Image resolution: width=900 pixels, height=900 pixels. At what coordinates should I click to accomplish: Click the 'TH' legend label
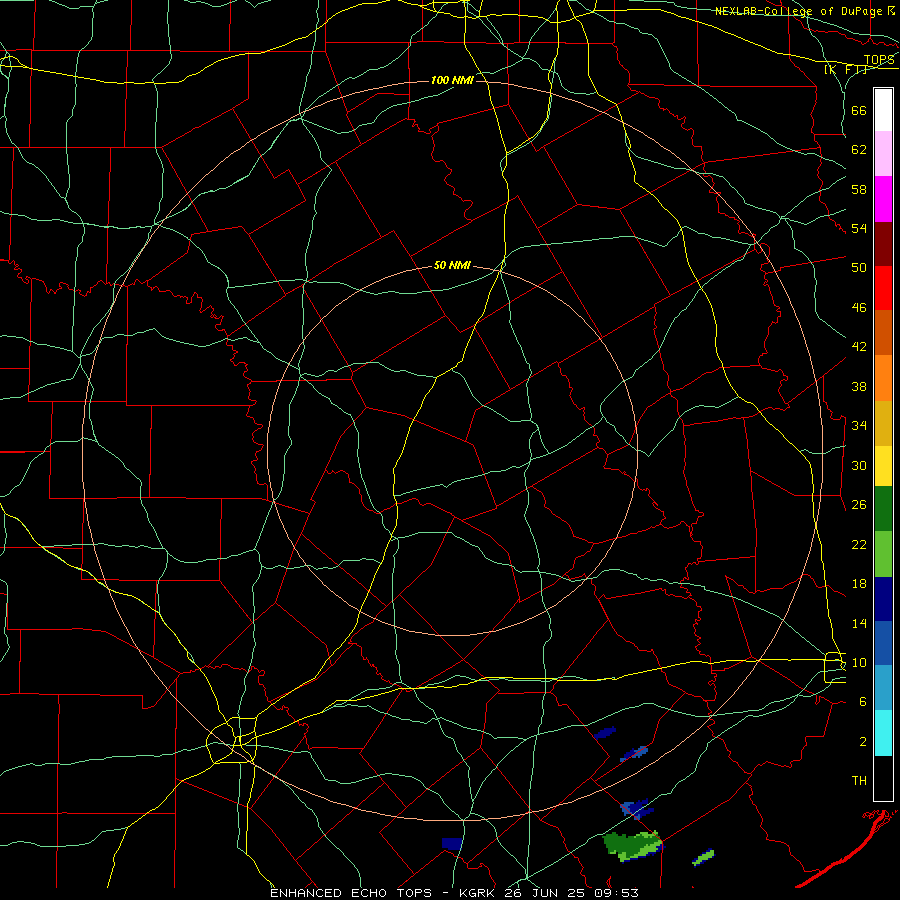(x=859, y=781)
